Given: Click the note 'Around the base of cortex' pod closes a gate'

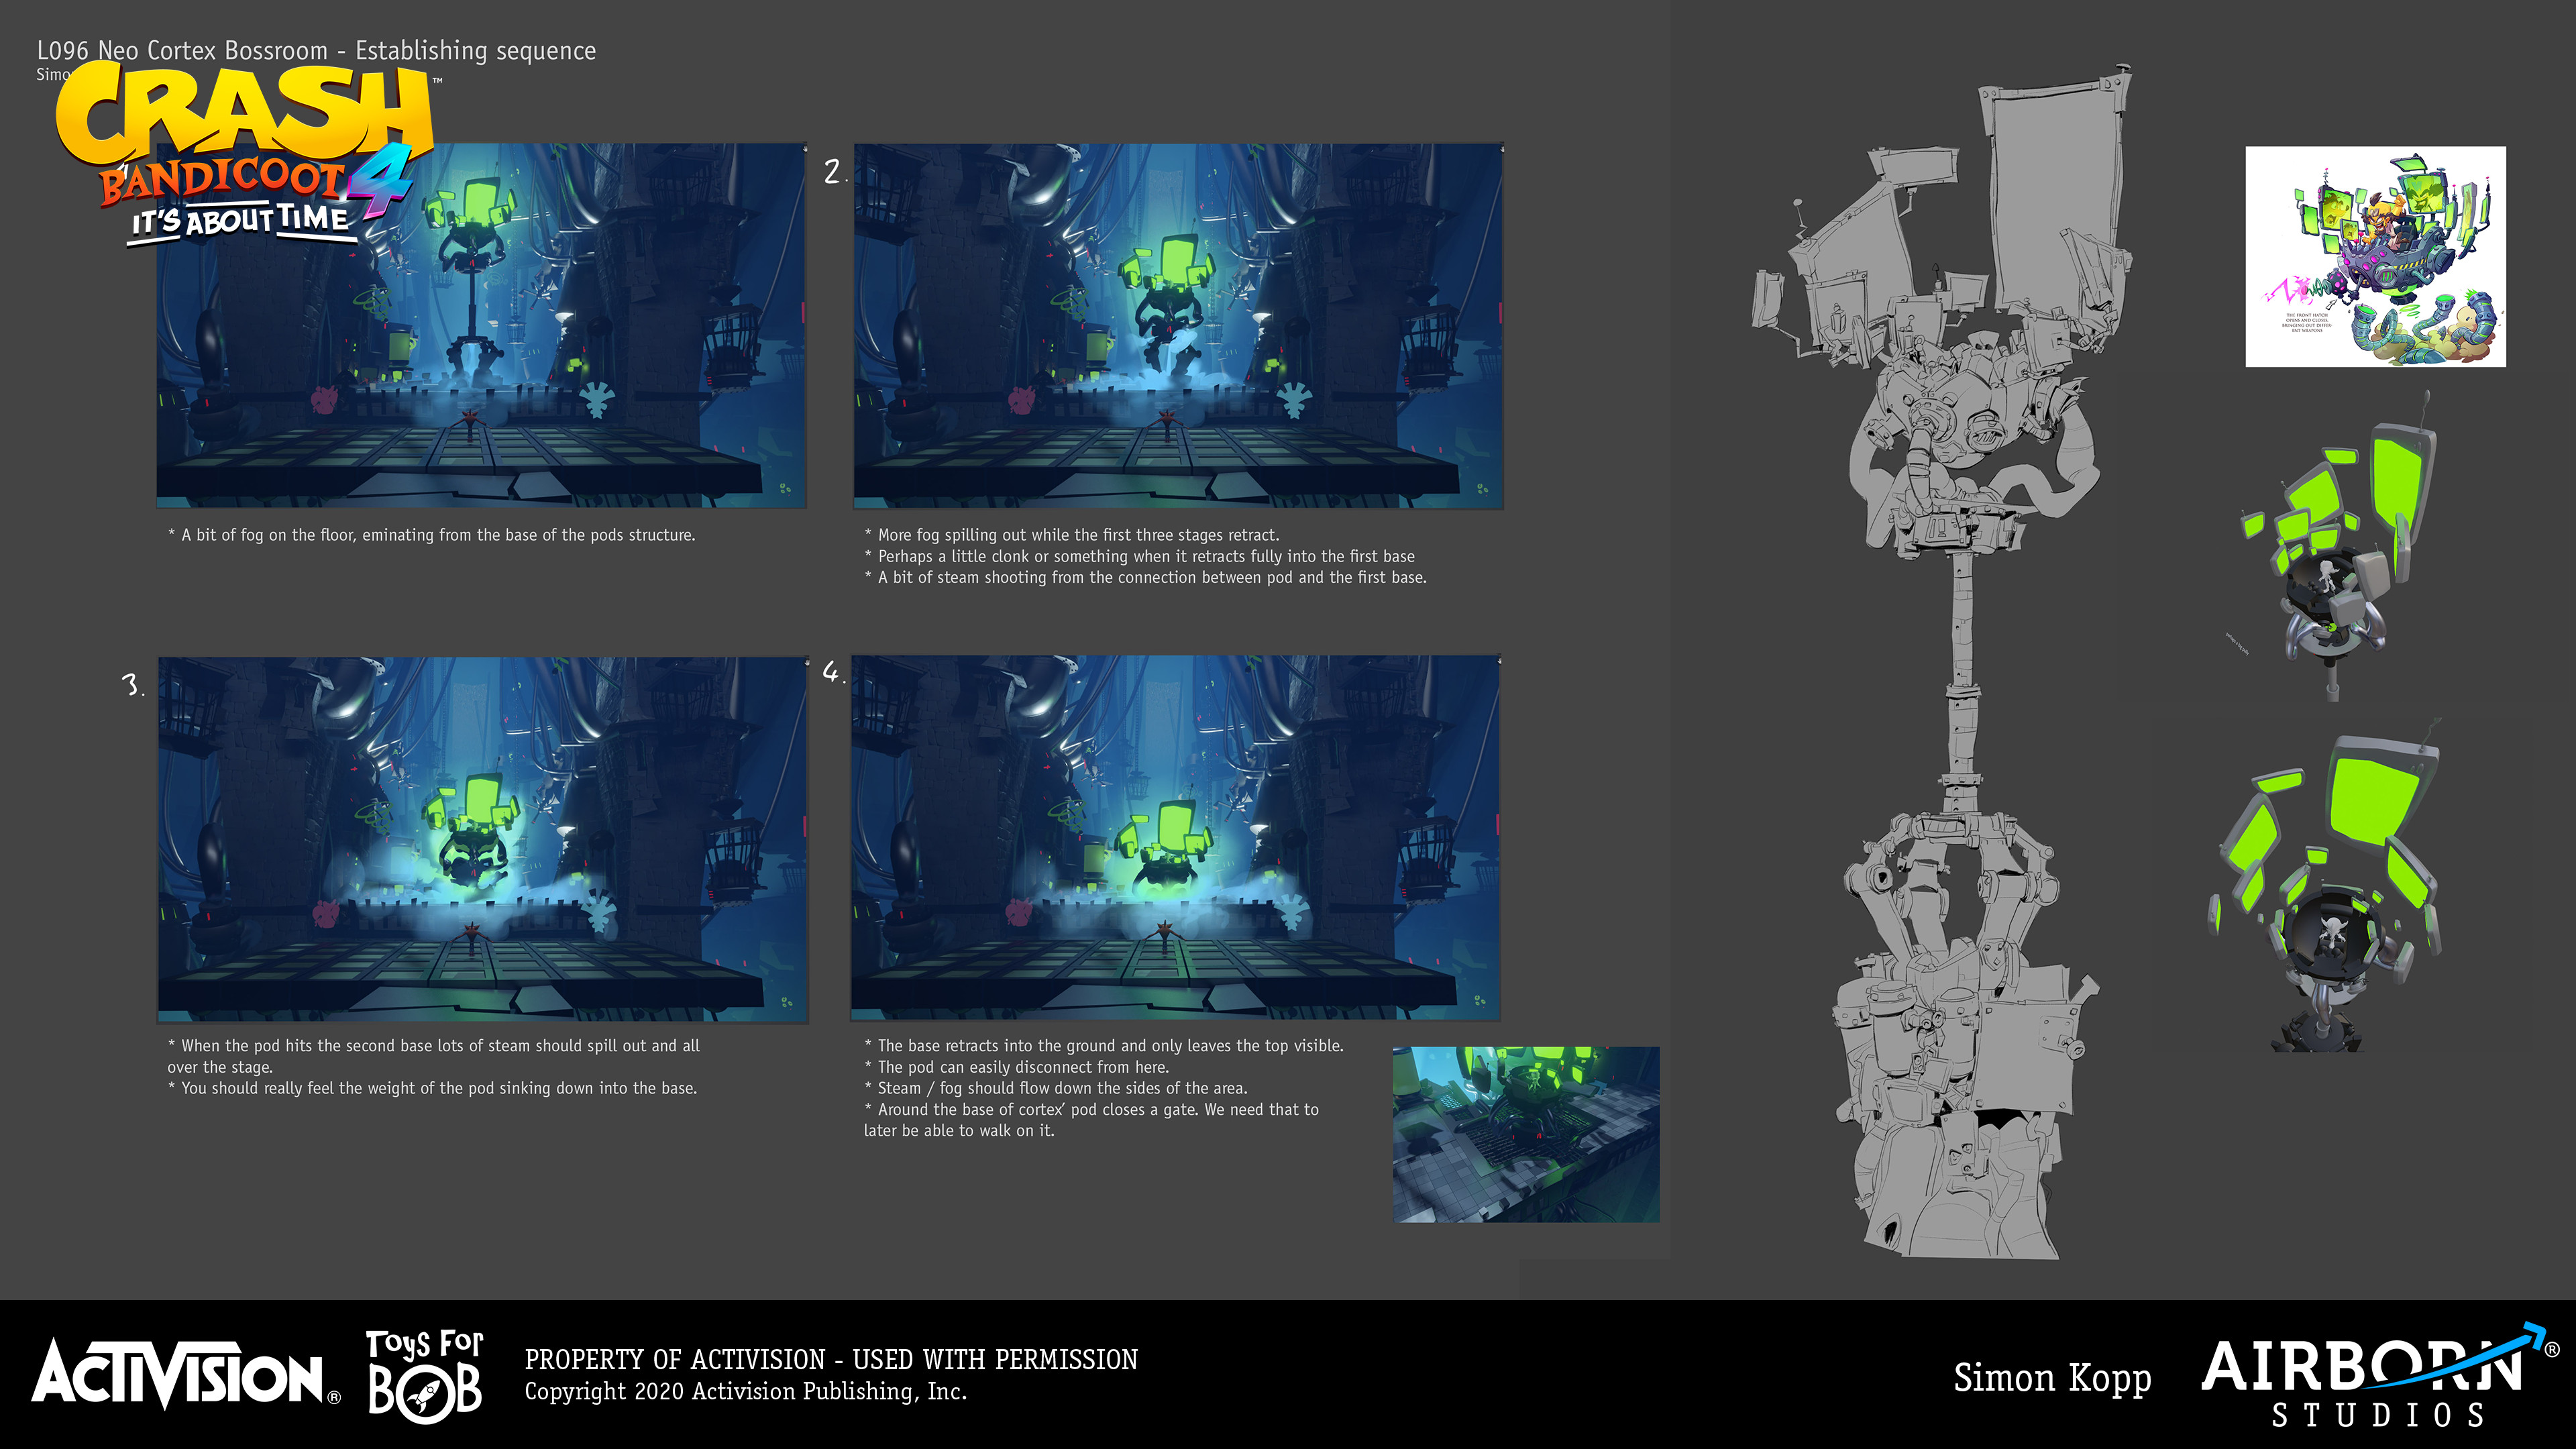Looking at the screenshot, I should 1091,1120.
